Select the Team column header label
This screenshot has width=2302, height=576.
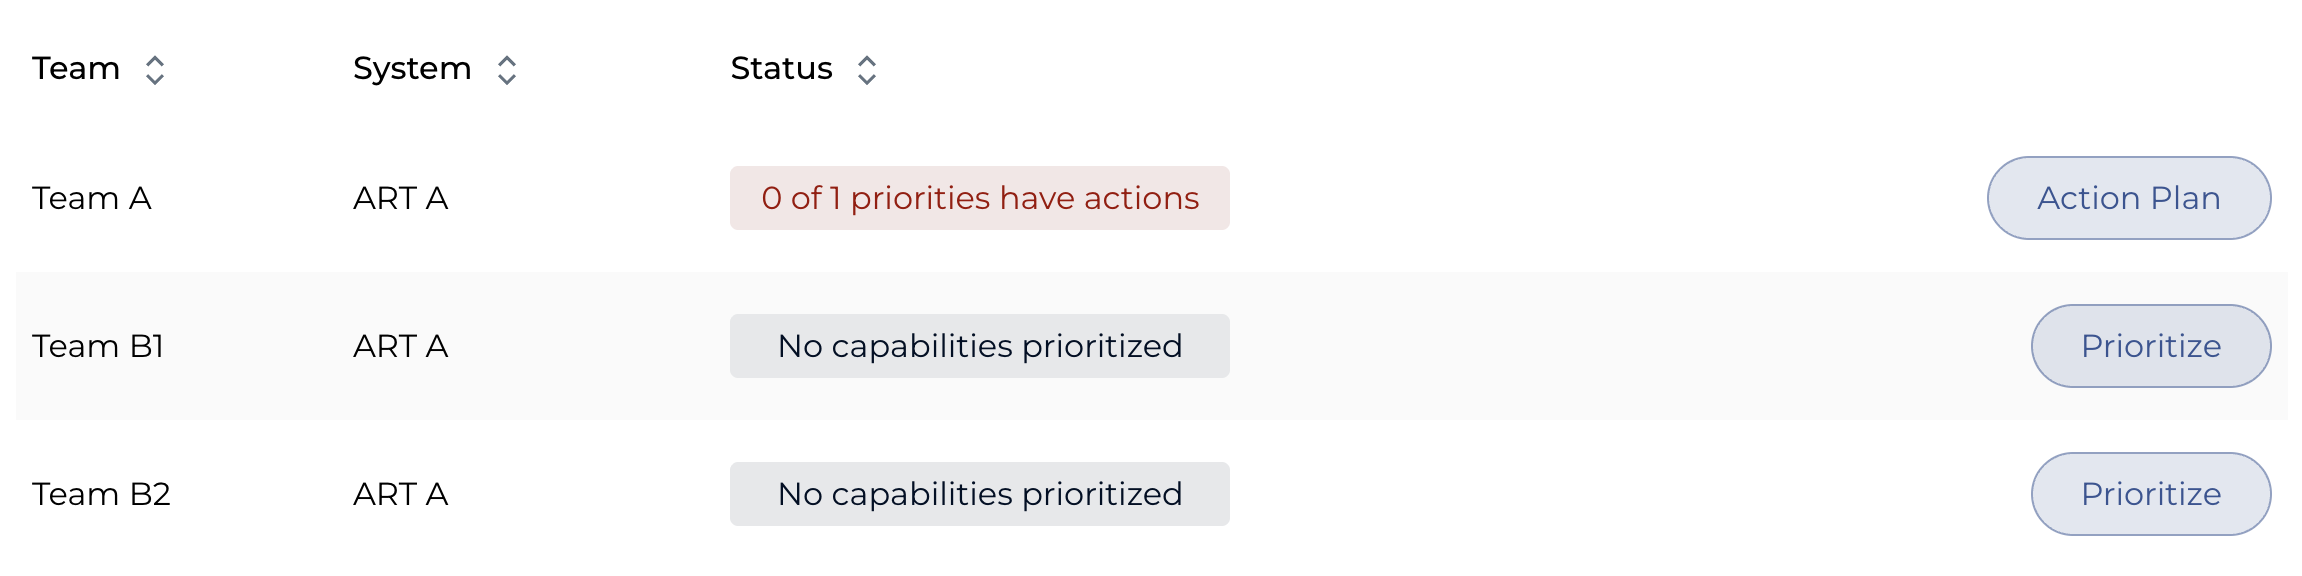[x=76, y=69]
